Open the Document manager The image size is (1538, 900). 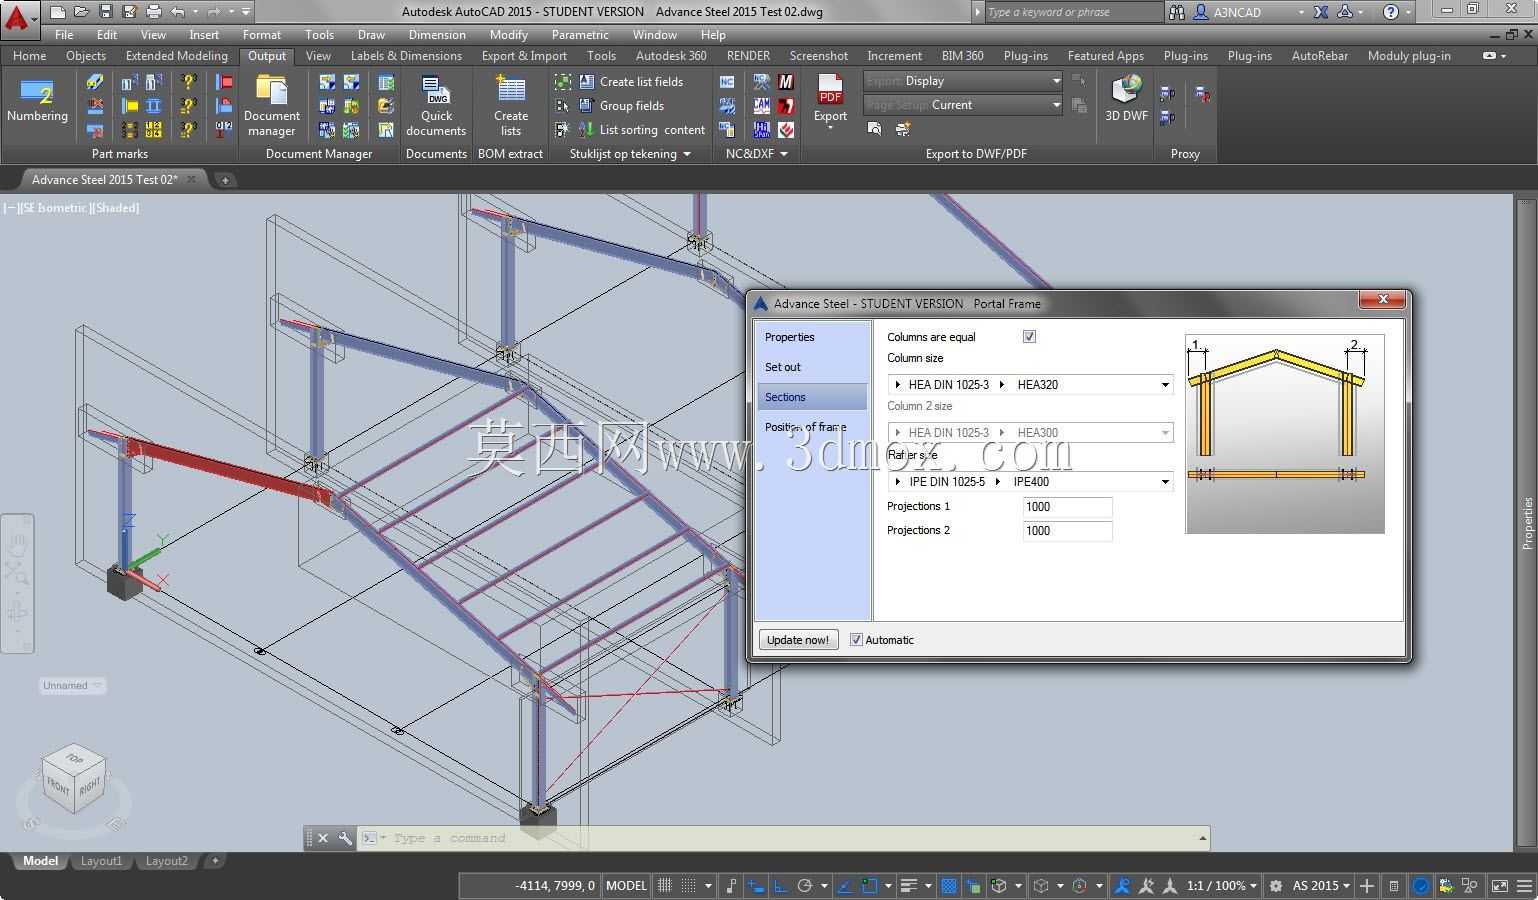click(x=271, y=105)
